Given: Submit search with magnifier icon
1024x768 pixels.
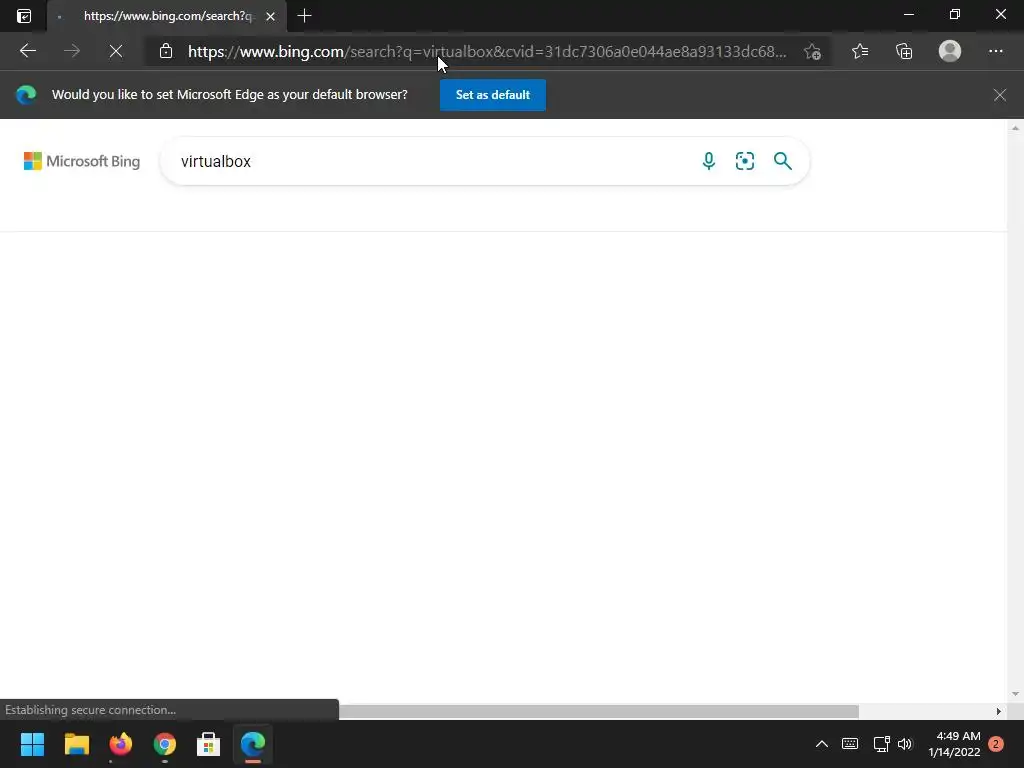Looking at the screenshot, I should pos(782,161).
